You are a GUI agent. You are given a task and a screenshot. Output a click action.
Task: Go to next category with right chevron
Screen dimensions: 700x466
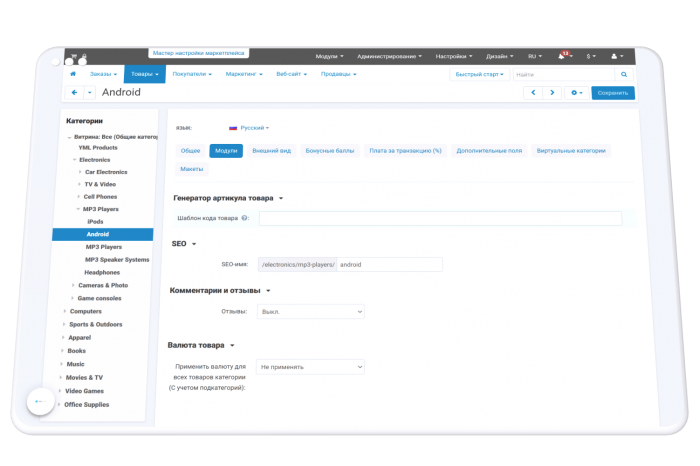[552, 92]
